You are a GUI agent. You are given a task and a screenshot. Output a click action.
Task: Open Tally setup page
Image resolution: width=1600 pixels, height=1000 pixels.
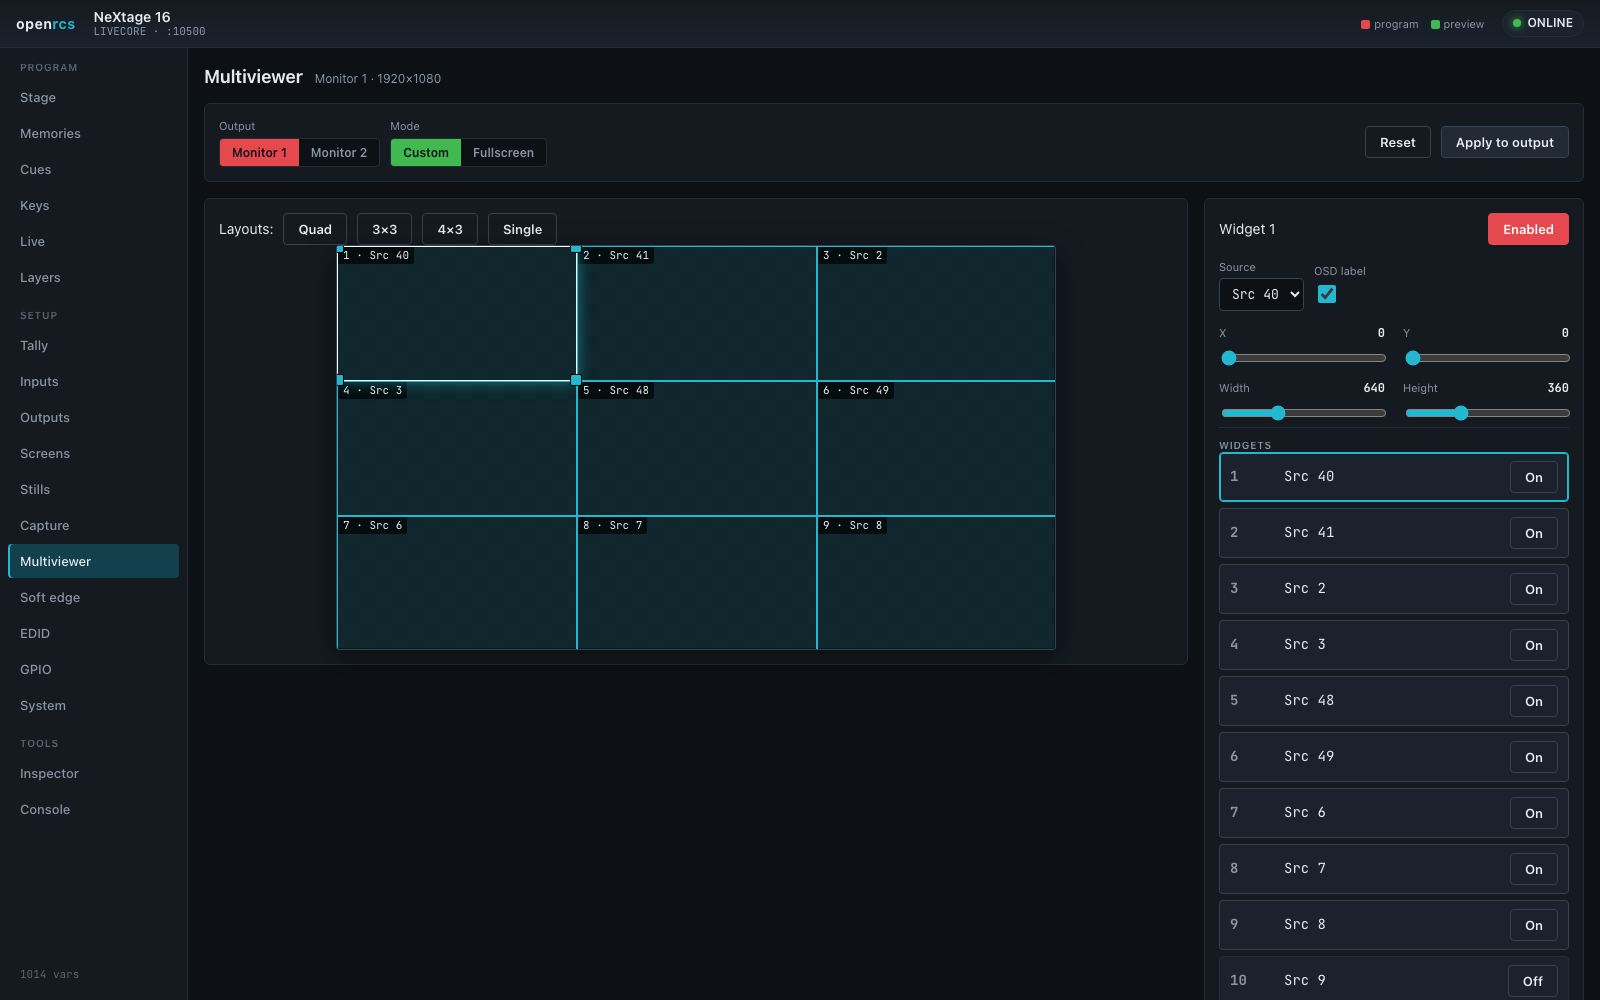[93, 345]
